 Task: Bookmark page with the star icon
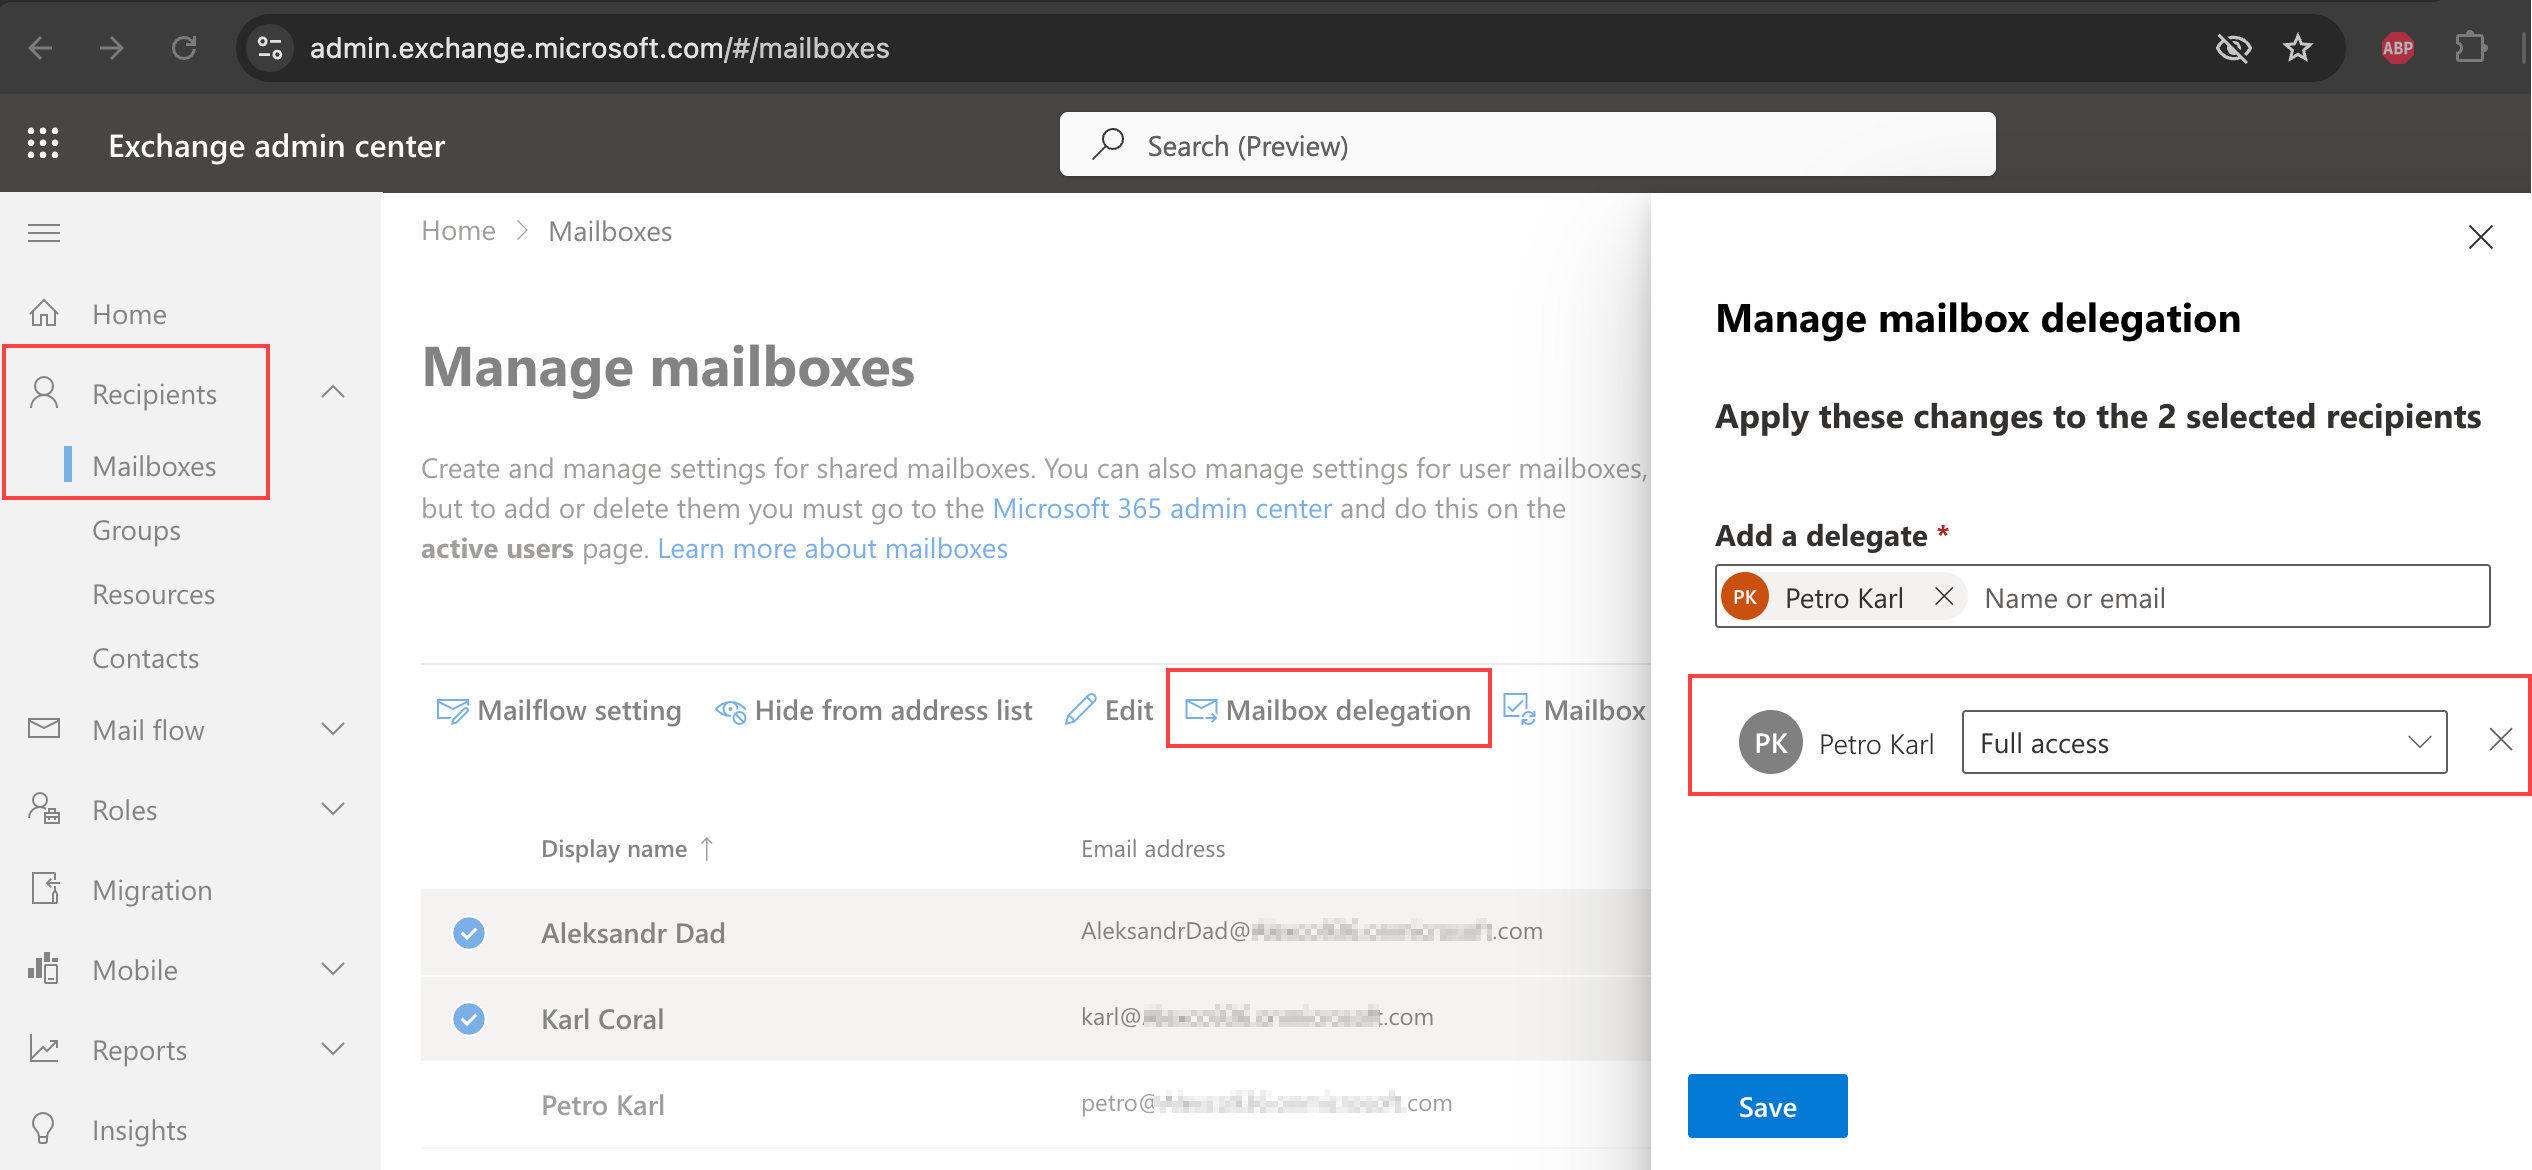2298,48
